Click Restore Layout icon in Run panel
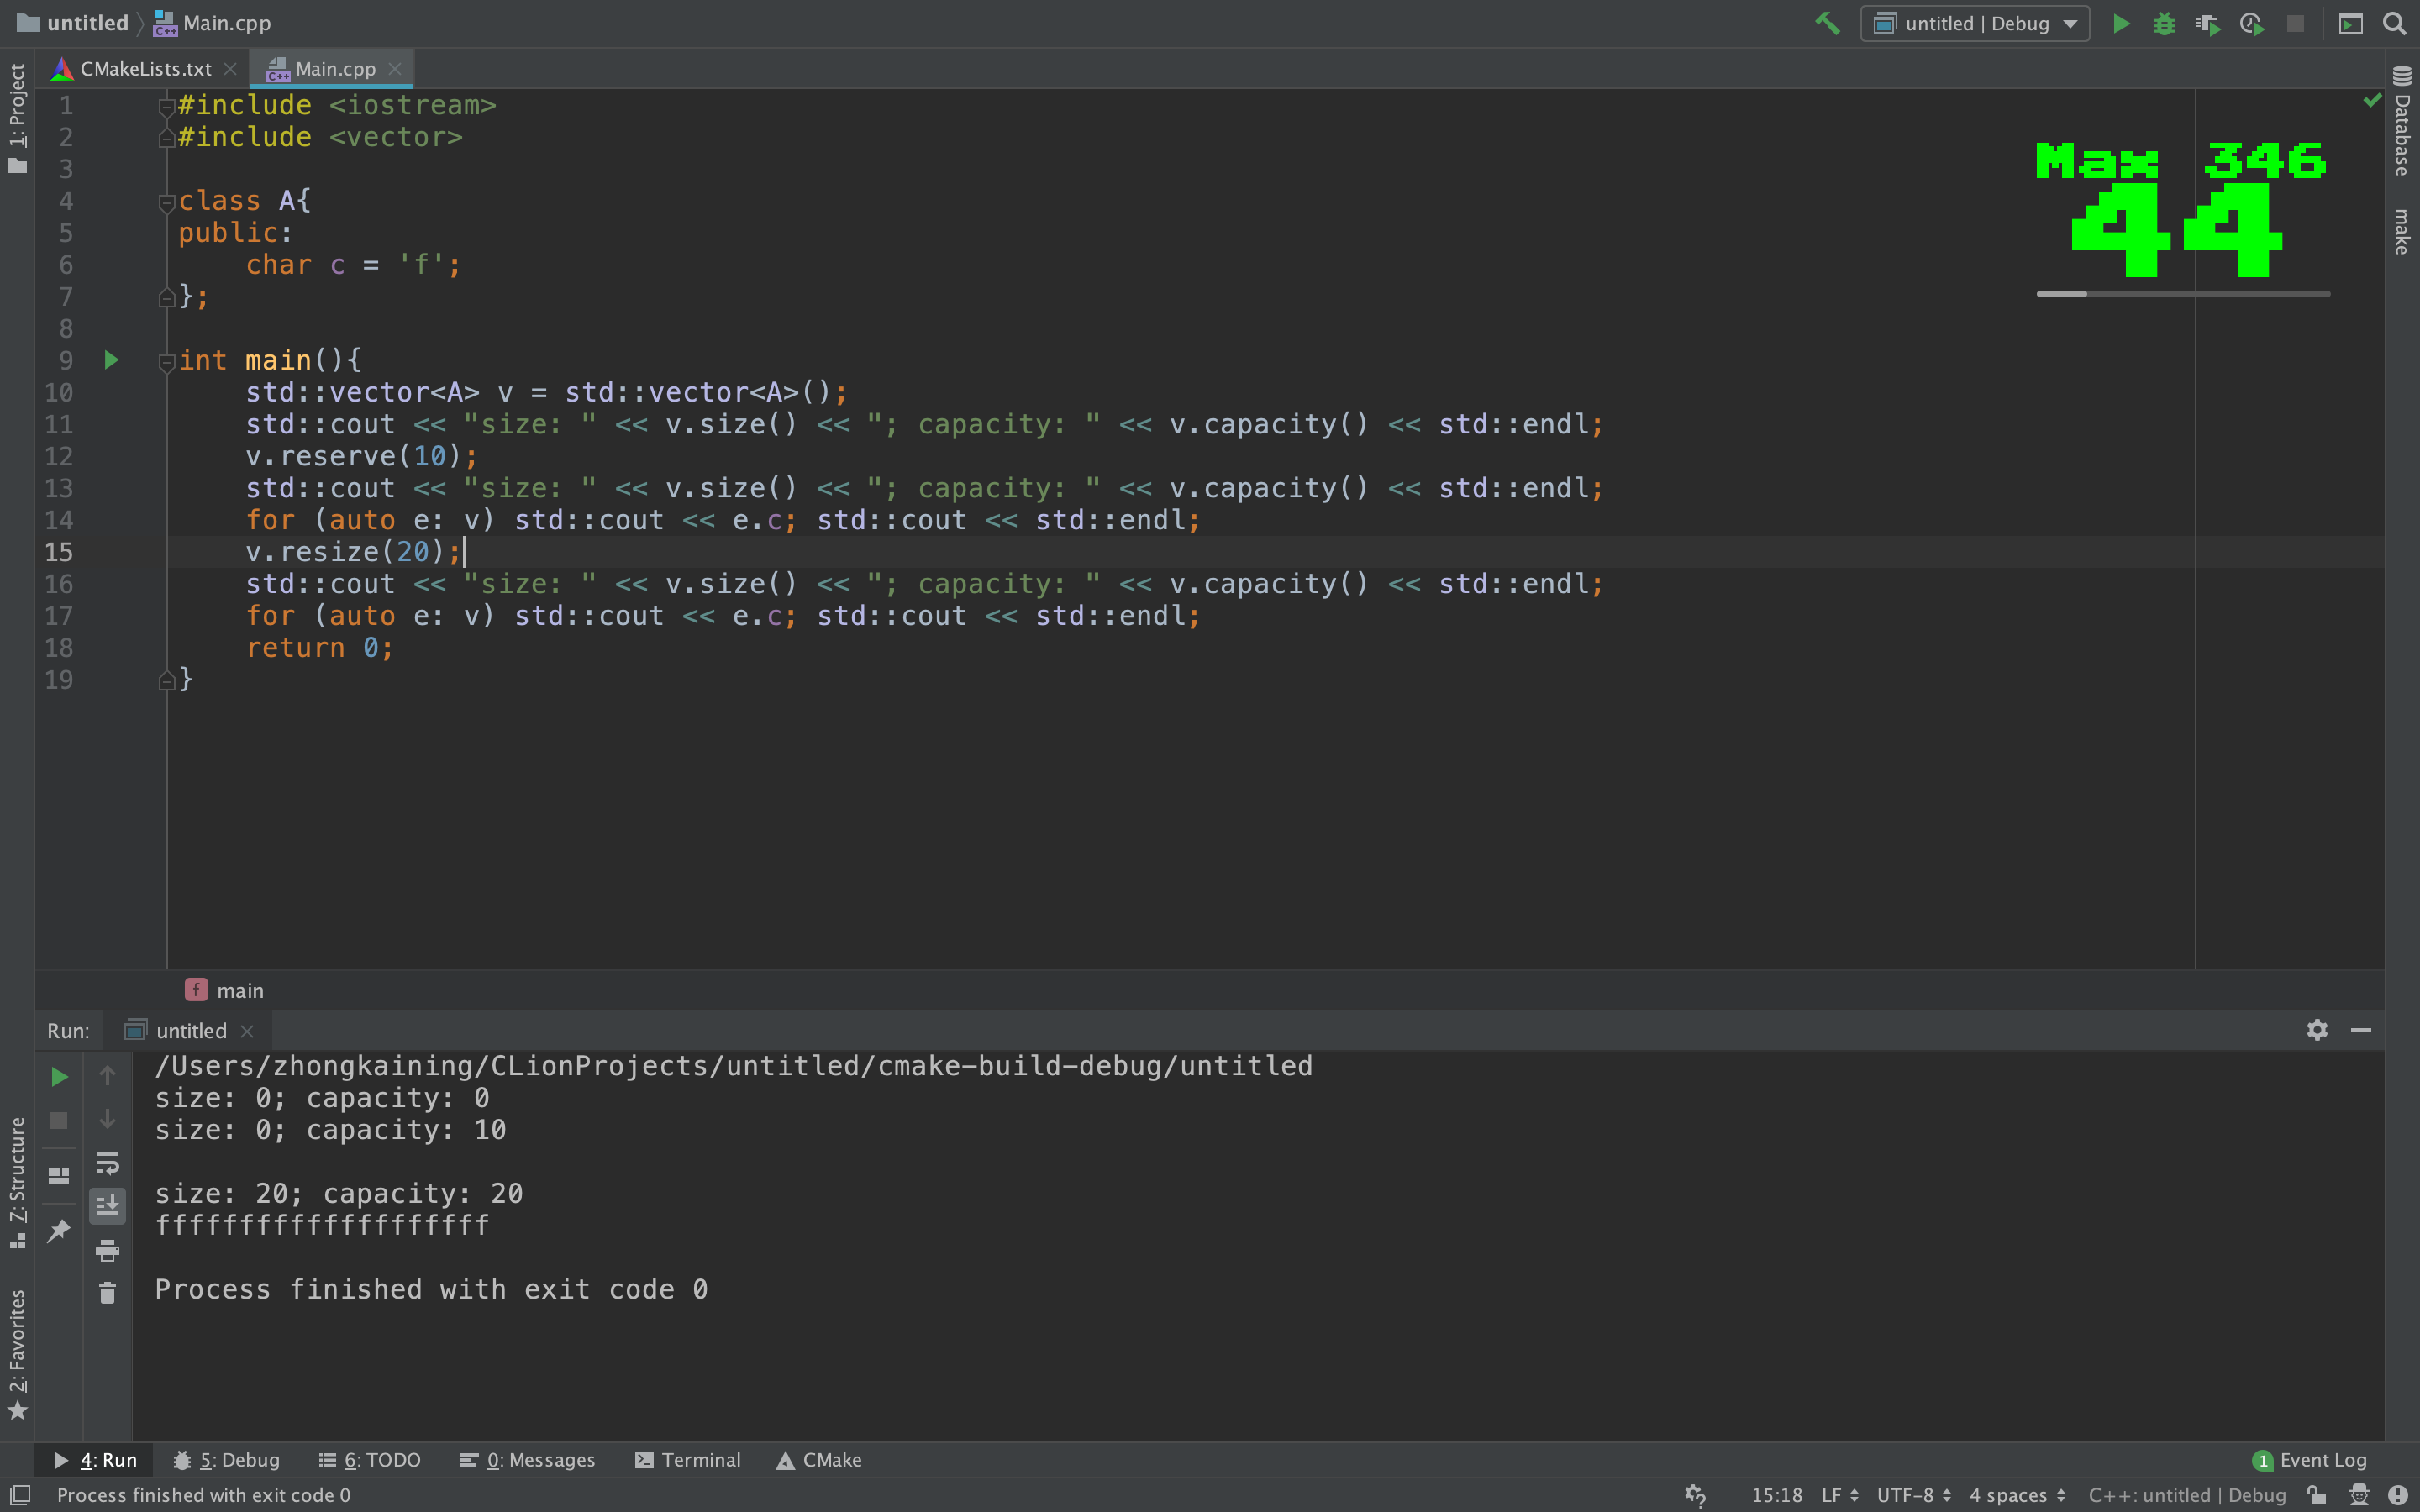The height and width of the screenshot is (1512, 2420). 59,1175
